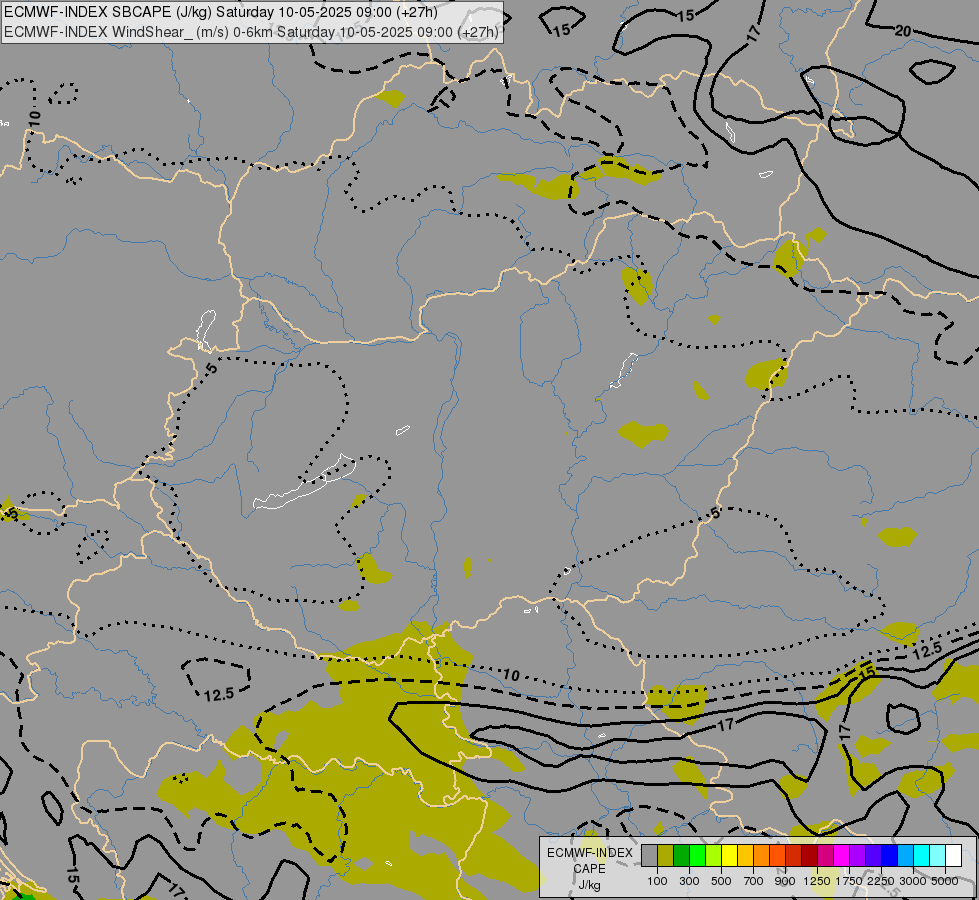Click the 'CAPE' word in the legend box

(589, 869)
